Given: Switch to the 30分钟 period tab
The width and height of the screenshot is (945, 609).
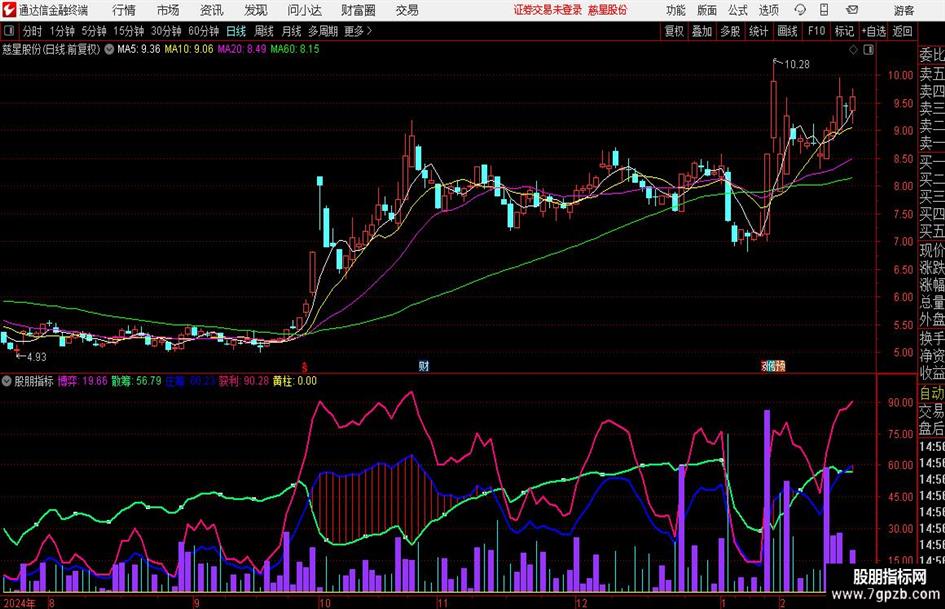Looking at the screenshot, I should [166, 31].
